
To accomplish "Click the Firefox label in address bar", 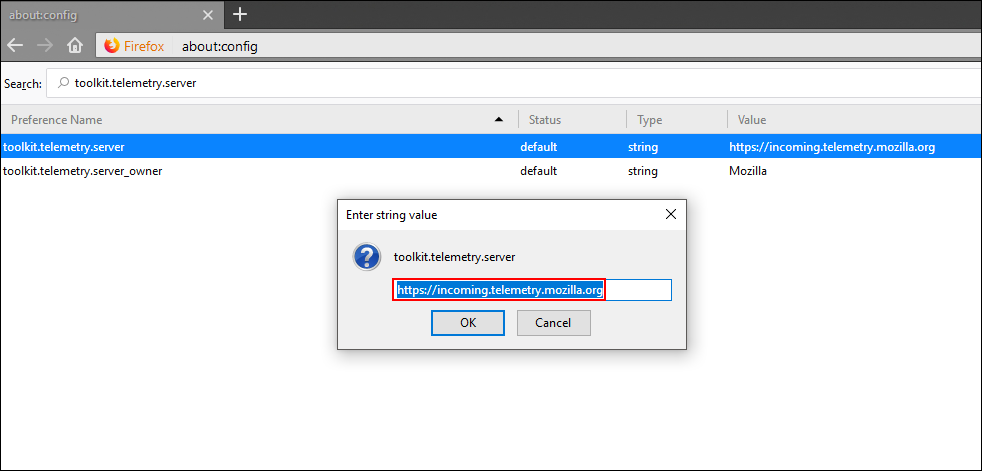I will [144, 46].
